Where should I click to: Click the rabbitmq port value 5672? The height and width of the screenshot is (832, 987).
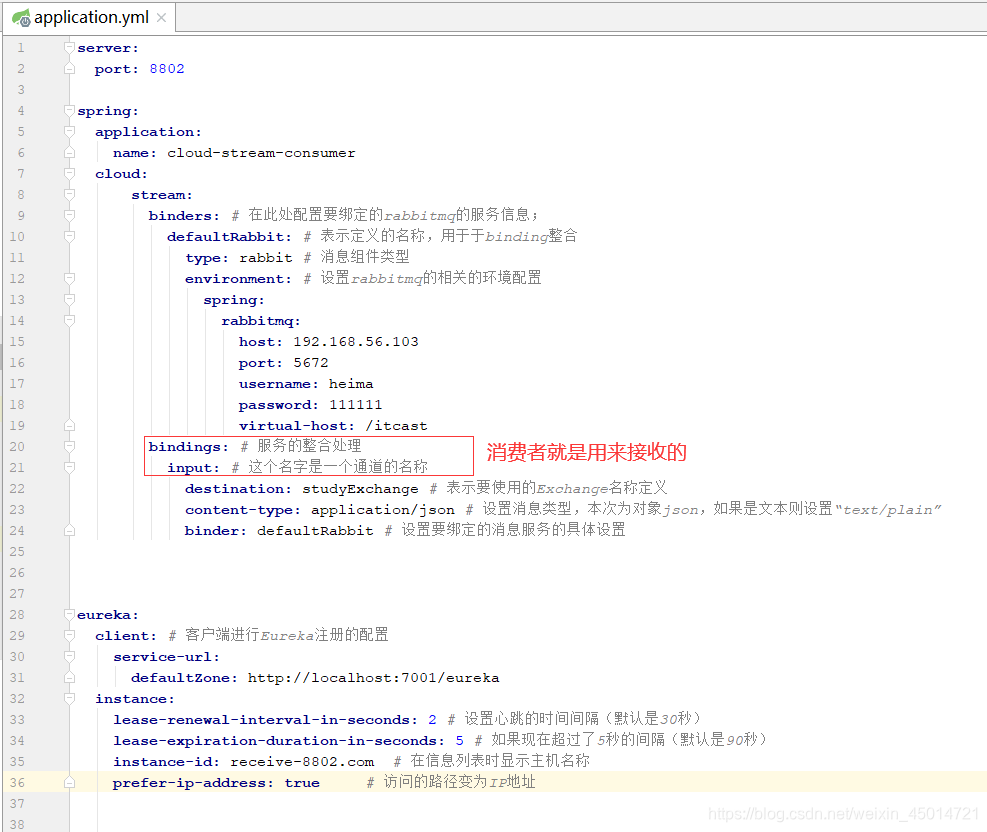(311, 363)
